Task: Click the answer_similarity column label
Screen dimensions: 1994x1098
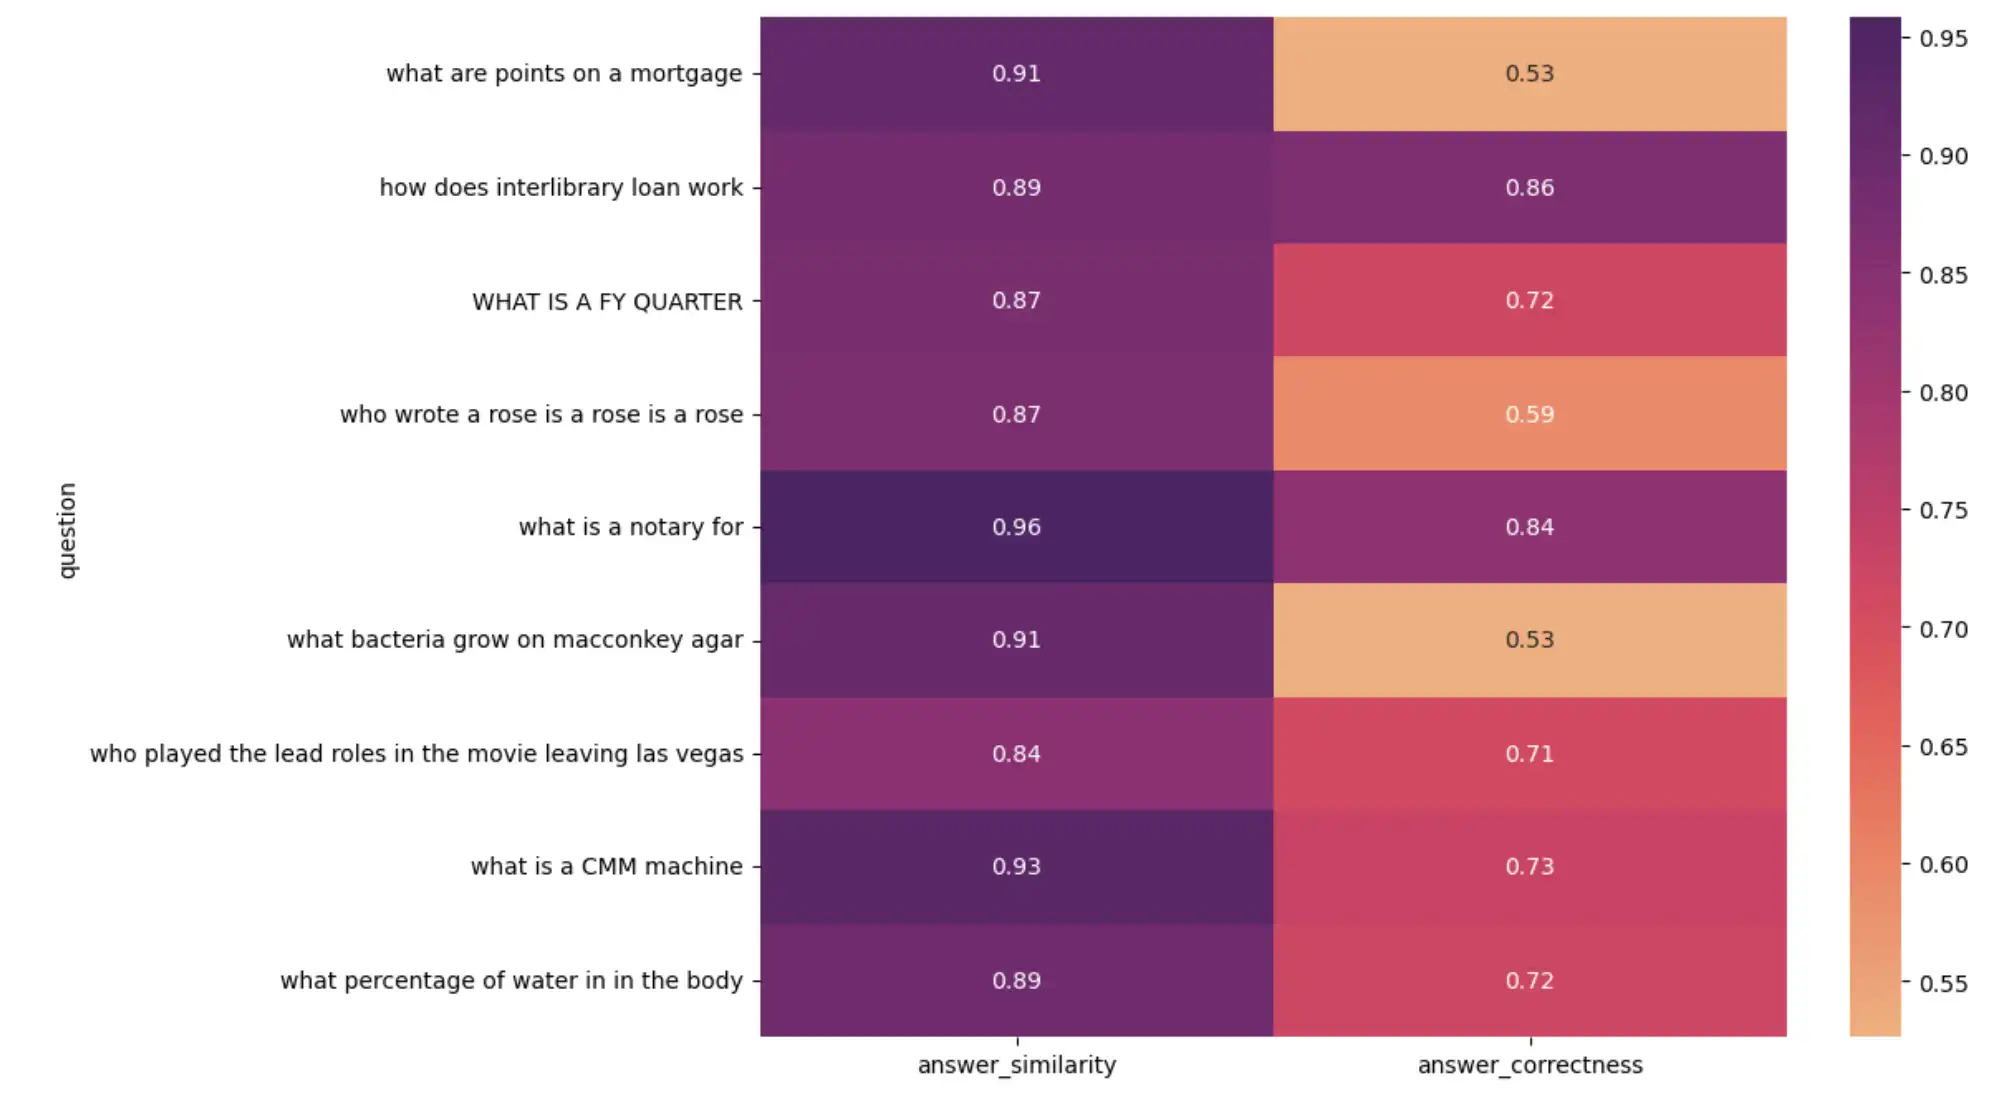Action: [1016, 1065]
